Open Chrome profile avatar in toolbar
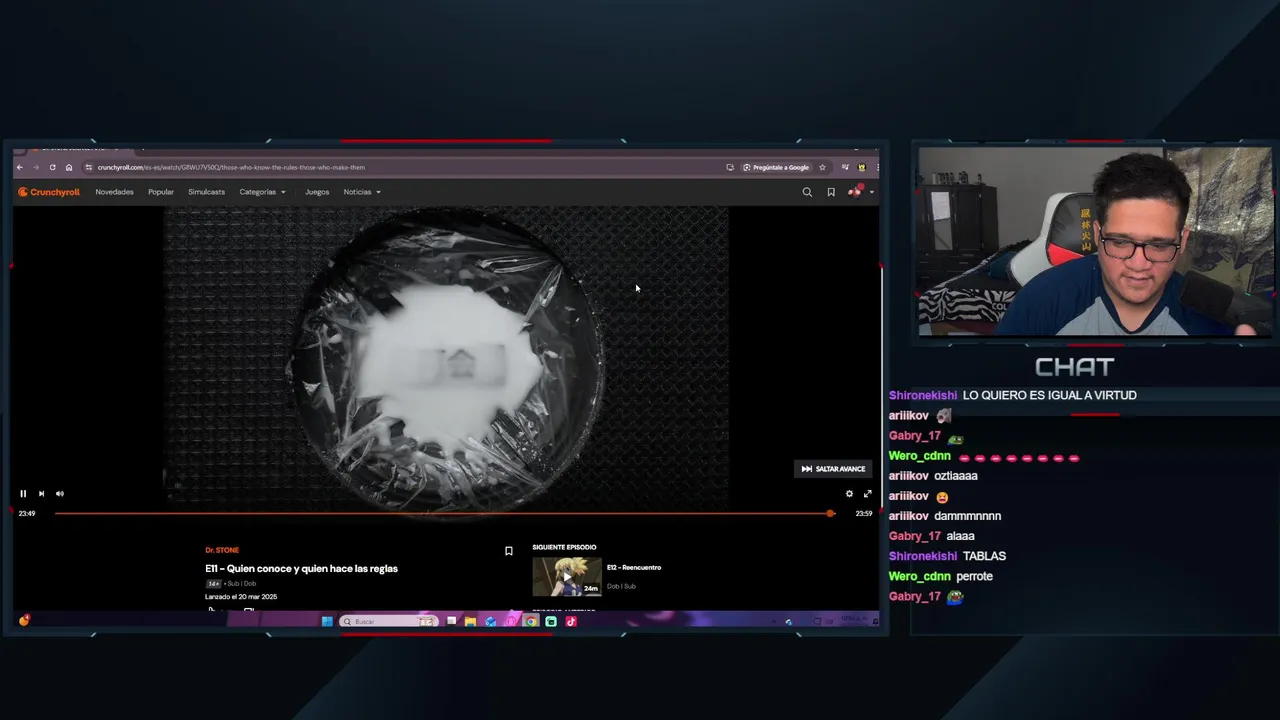 click(x=861, y=167)
